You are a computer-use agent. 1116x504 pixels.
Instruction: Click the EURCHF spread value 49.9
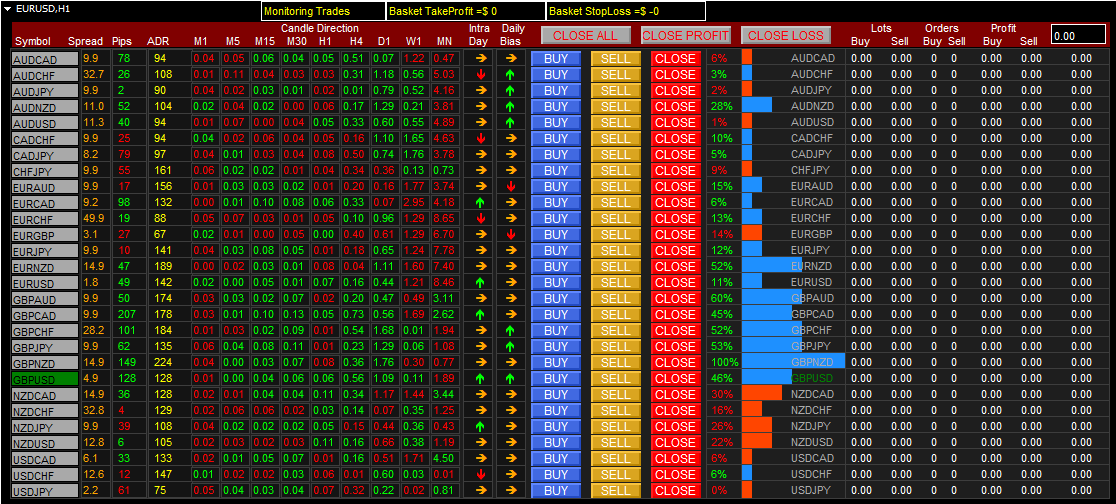tap(94, 219)
